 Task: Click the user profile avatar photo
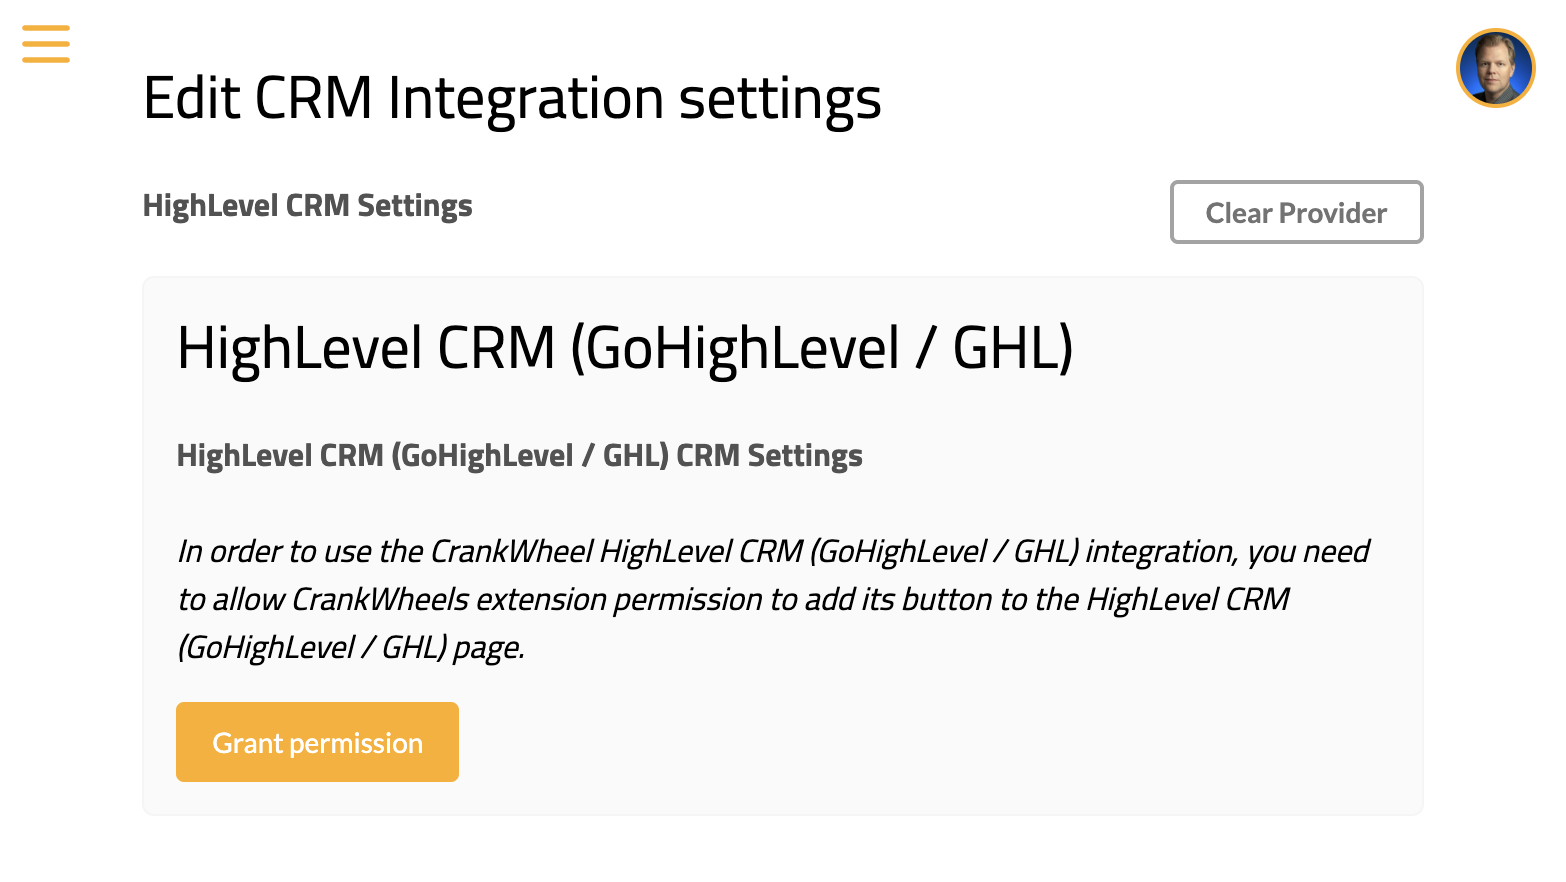click(1495, 68)
